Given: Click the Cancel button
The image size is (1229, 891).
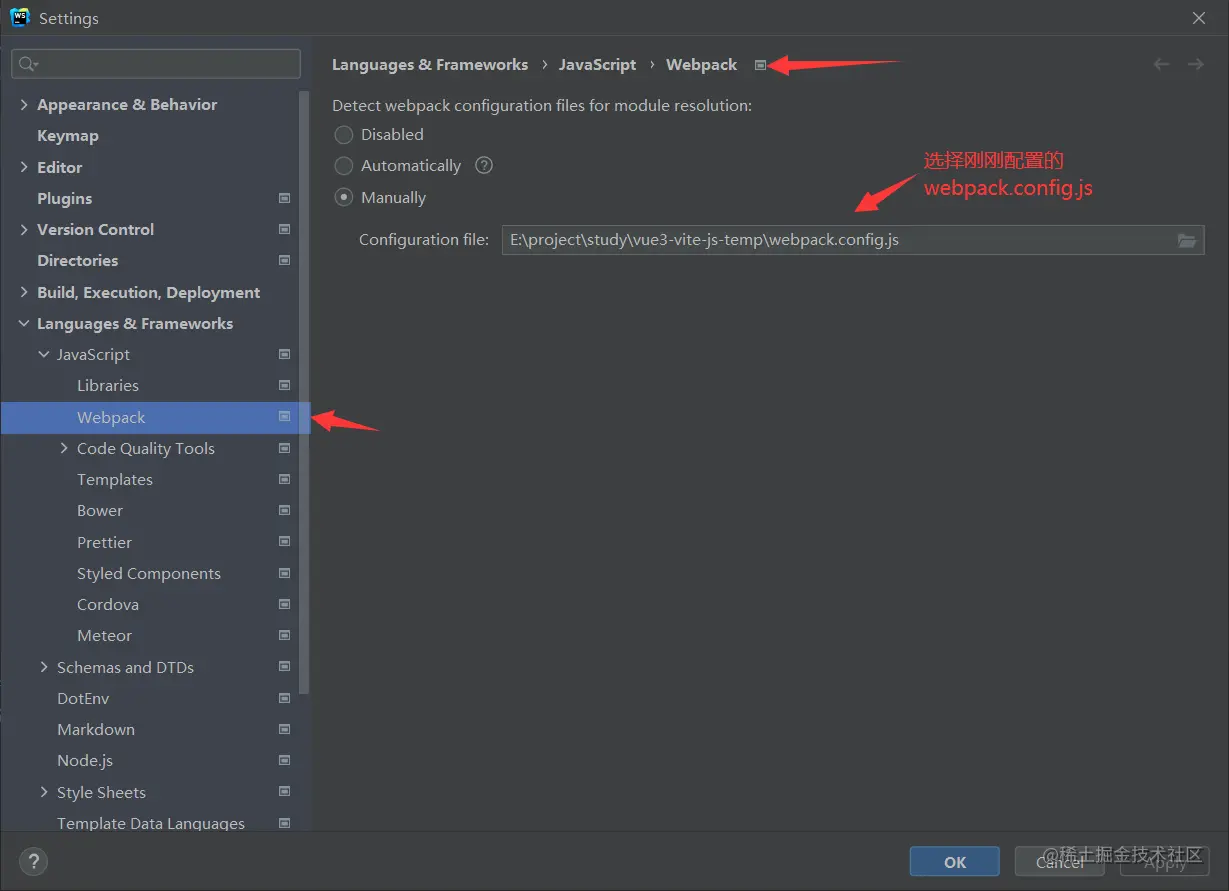Looking at the screenshot, I should tap(1060, 861).
